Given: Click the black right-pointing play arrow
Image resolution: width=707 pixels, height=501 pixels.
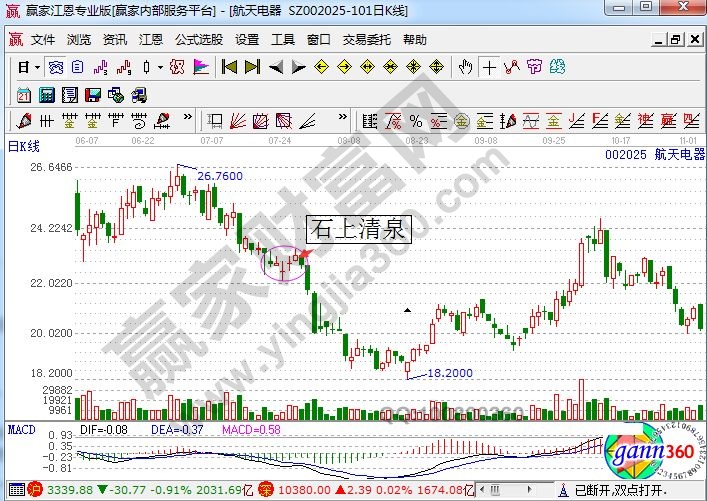Looking at the screenshot, I should (298, 68).
